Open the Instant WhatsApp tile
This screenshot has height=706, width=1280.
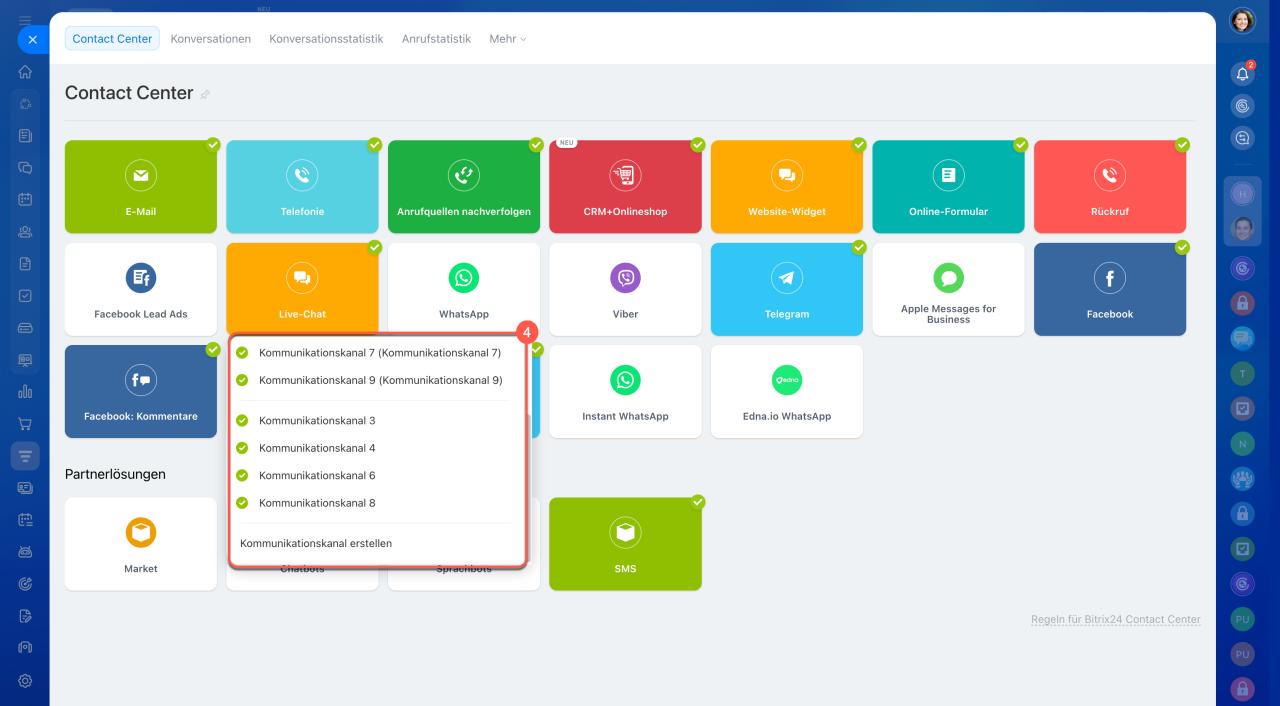pos(625,392)
